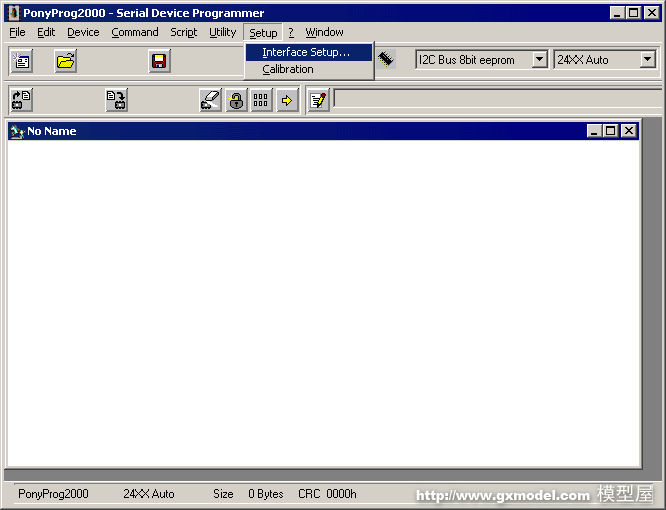The height and width of the screenshot is (510, 666).
Task: Choose Calibration in the Setup menu
Action: tap(288, 69)
